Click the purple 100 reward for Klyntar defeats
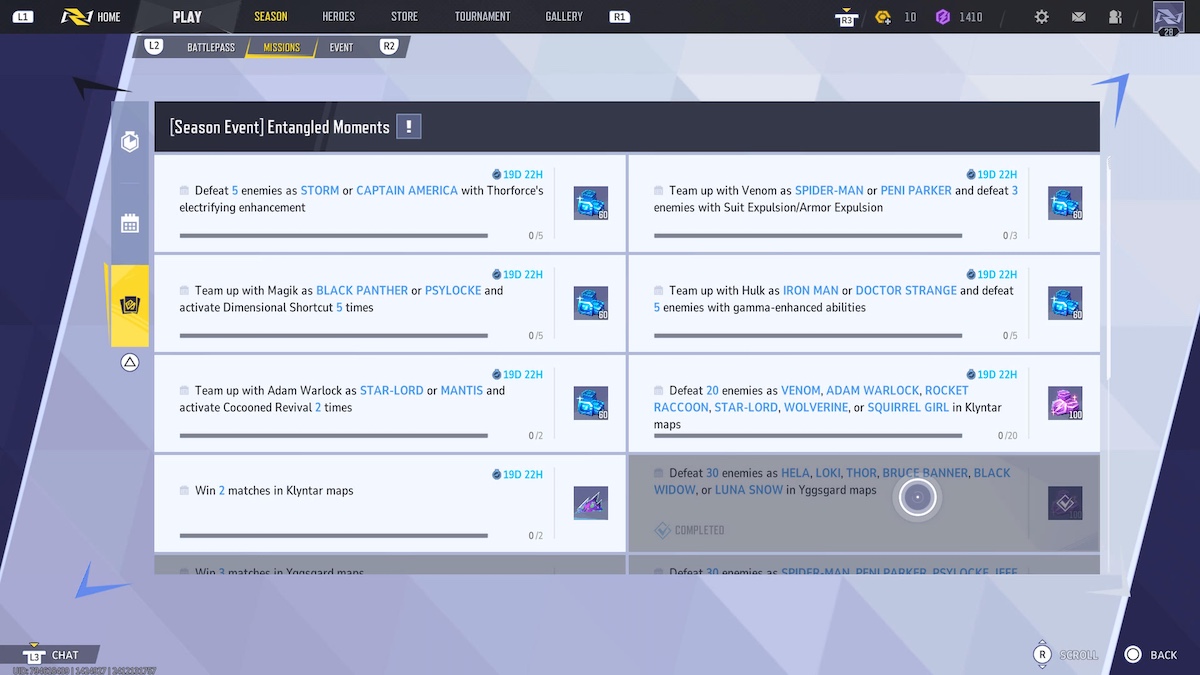 click(x=1065, y=403)
